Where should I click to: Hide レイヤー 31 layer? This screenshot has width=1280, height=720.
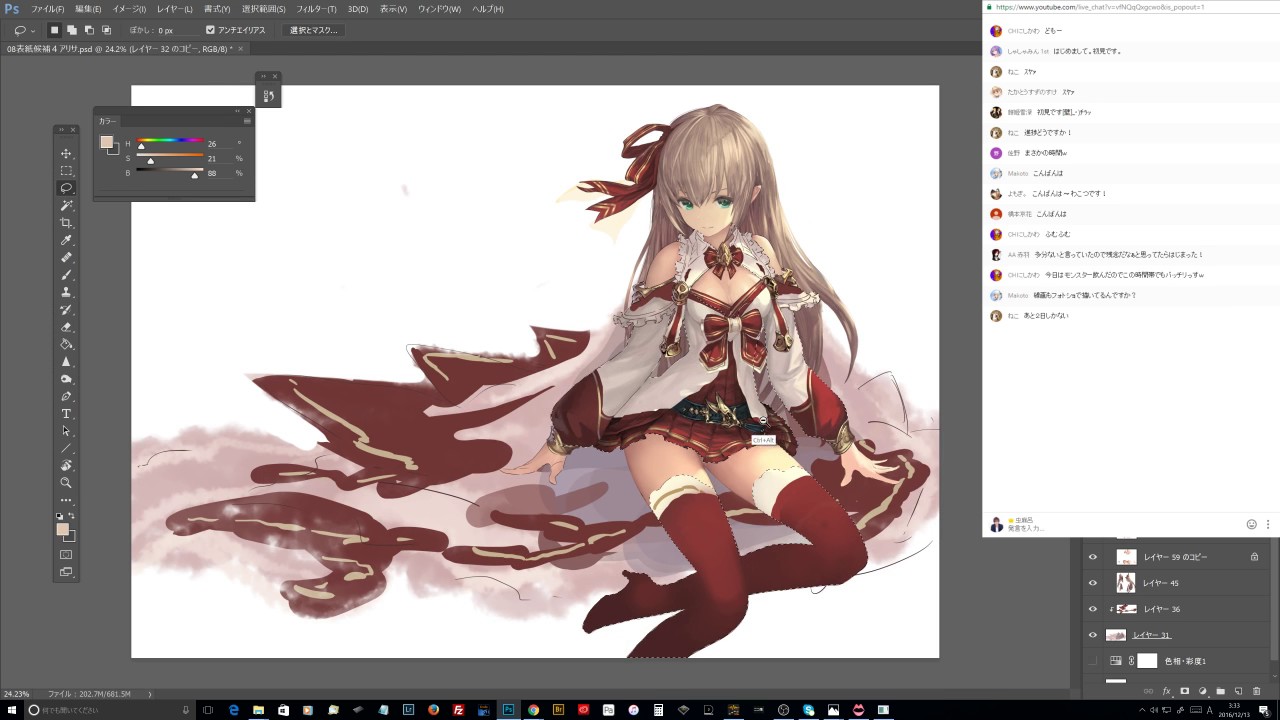[x=1092, y=635]
